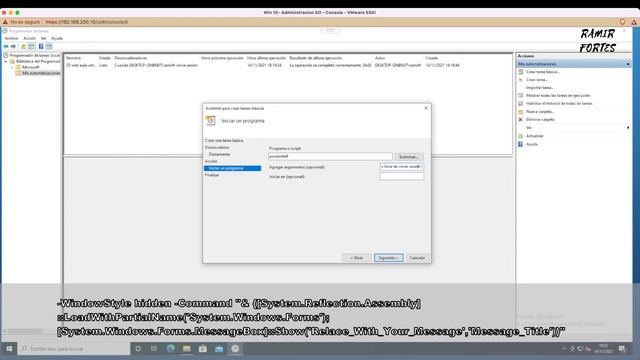Click the Crear tarea básica action icon

(520, 72)
